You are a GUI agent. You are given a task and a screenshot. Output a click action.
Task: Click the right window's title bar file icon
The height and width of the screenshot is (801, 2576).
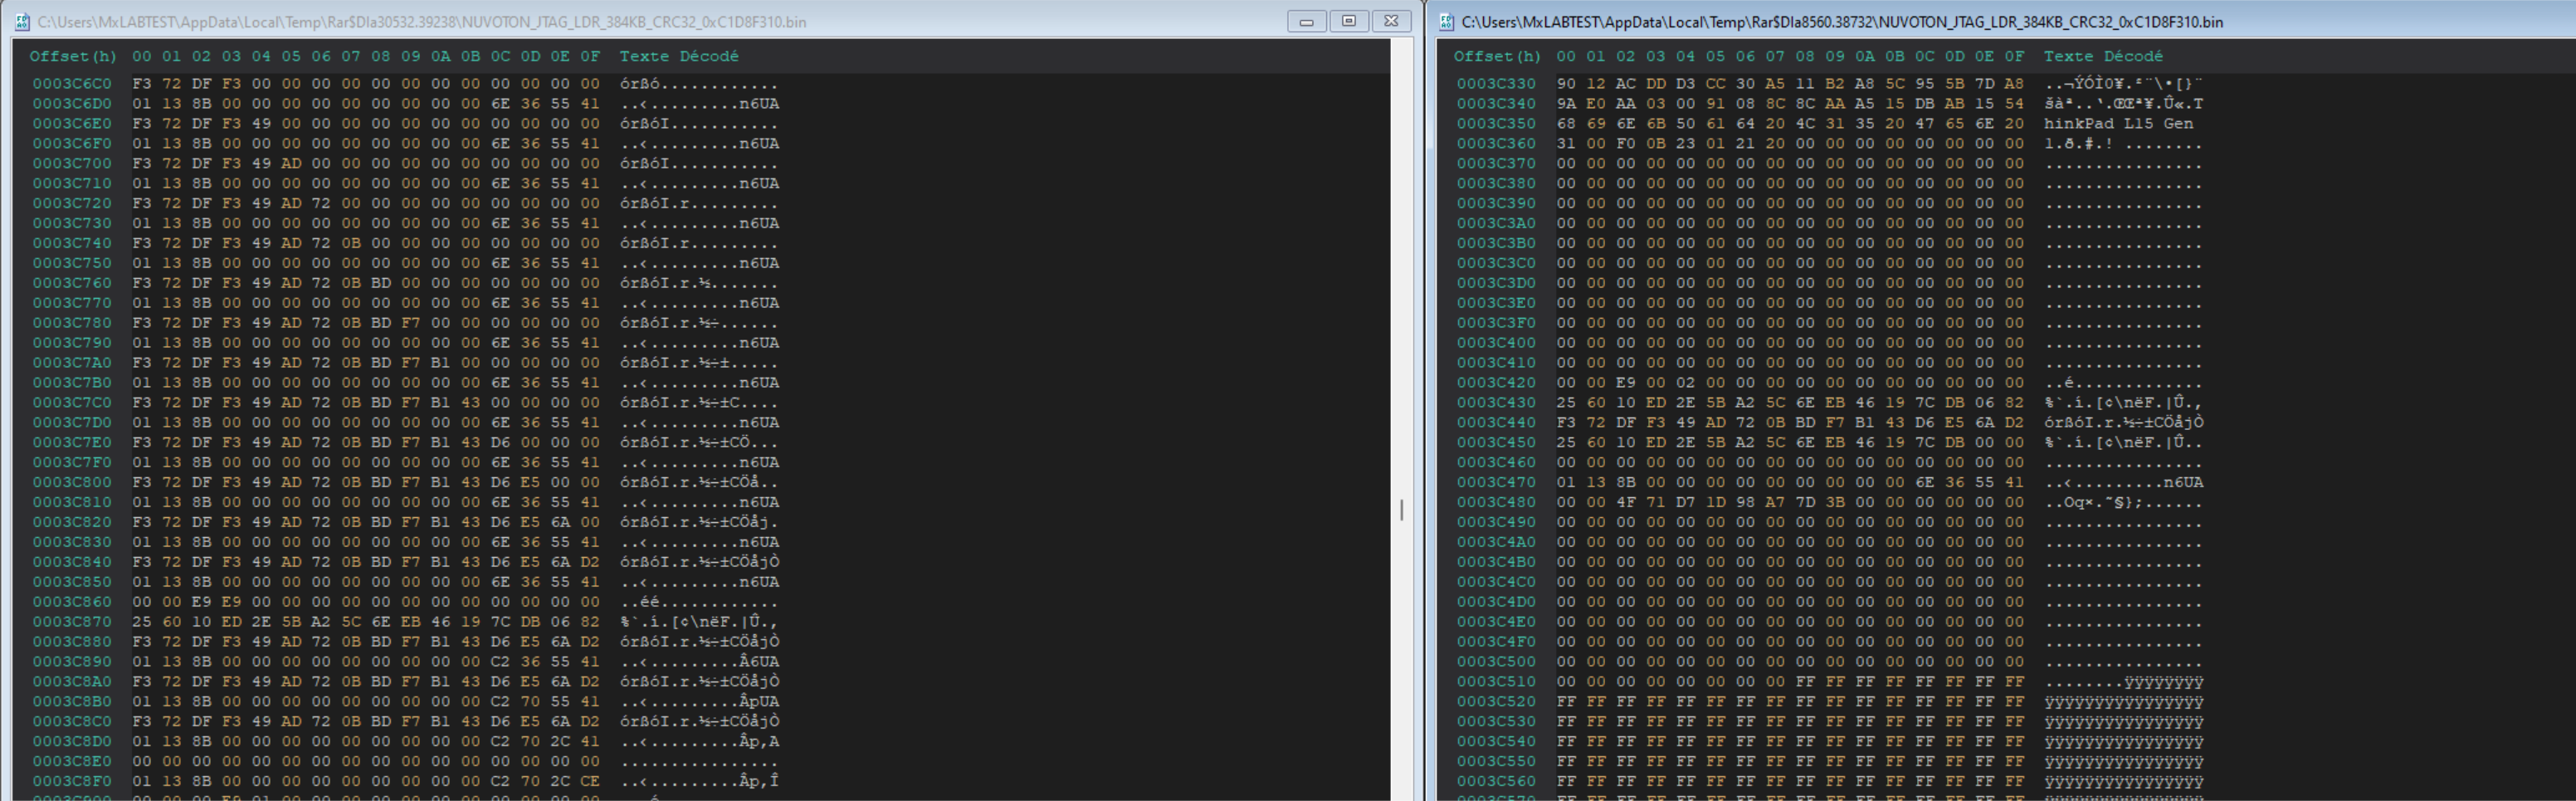1446,21
